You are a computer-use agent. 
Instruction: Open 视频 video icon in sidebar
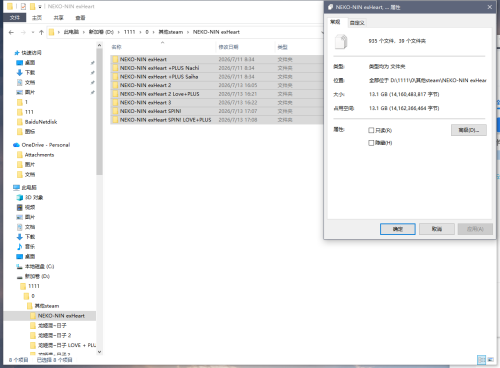pyautogui.click(x=20, y=207)
